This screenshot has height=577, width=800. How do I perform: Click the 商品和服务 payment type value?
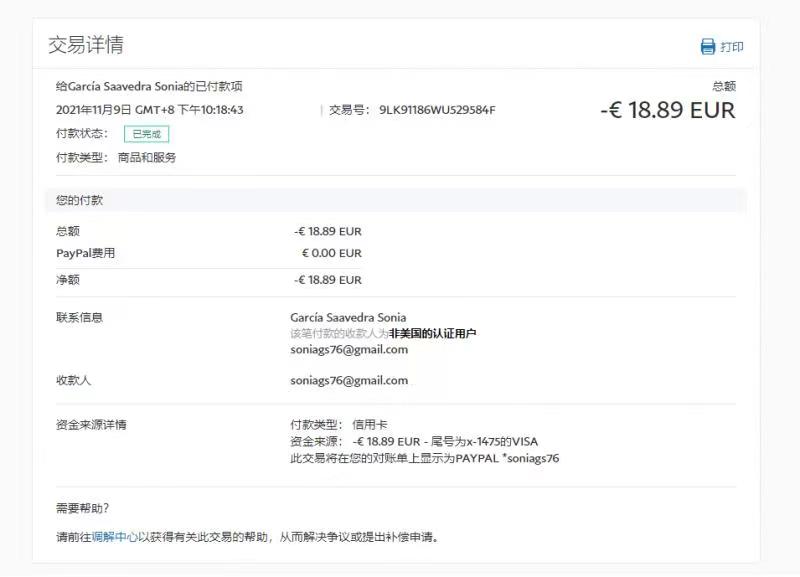[147, 158]
